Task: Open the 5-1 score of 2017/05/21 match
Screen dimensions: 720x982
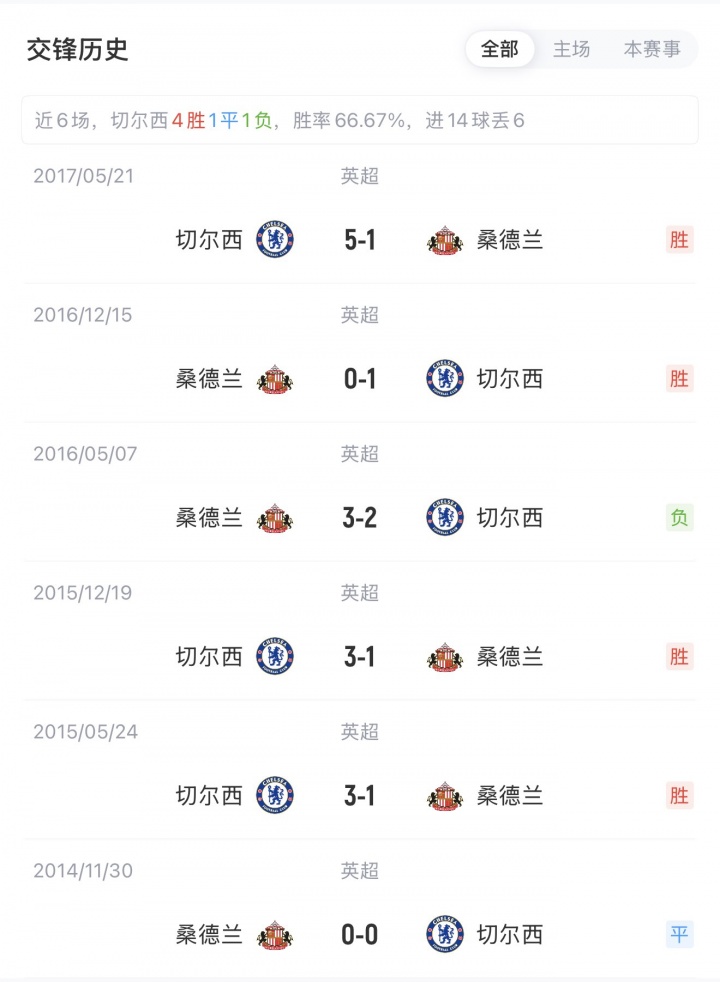Action: click(359, 240)
